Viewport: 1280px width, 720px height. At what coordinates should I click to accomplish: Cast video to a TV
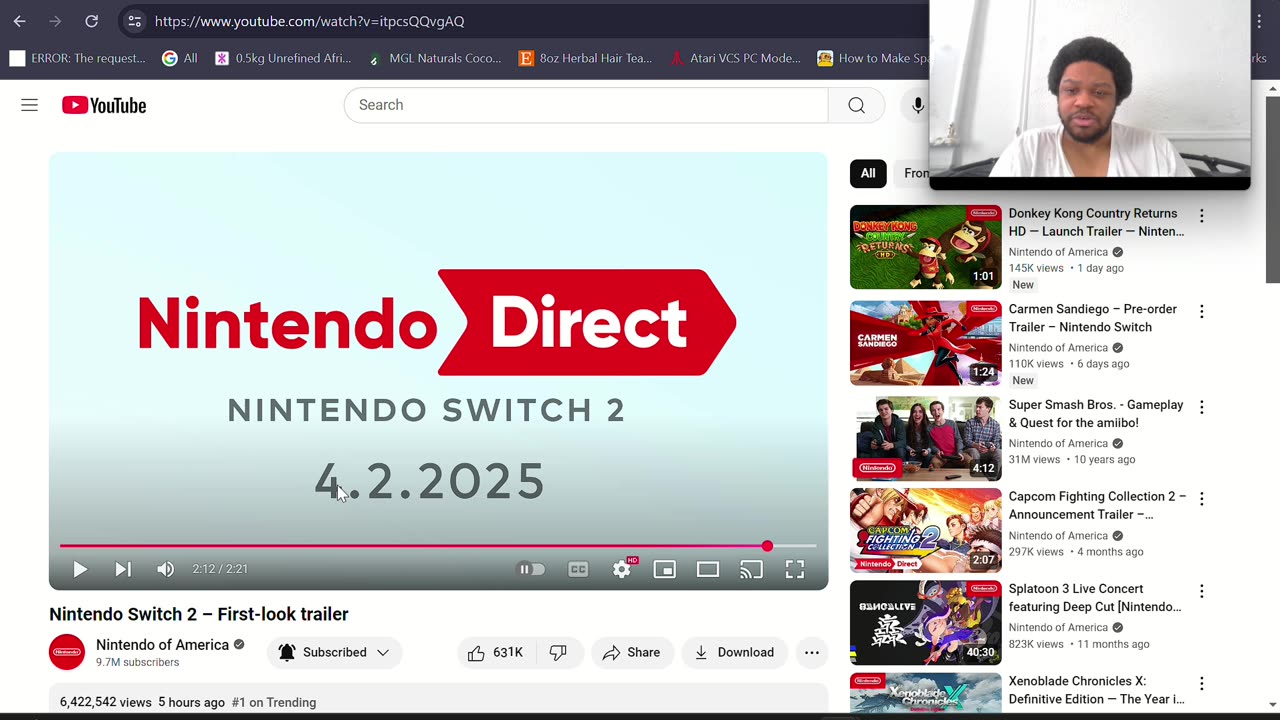[751, 569]
